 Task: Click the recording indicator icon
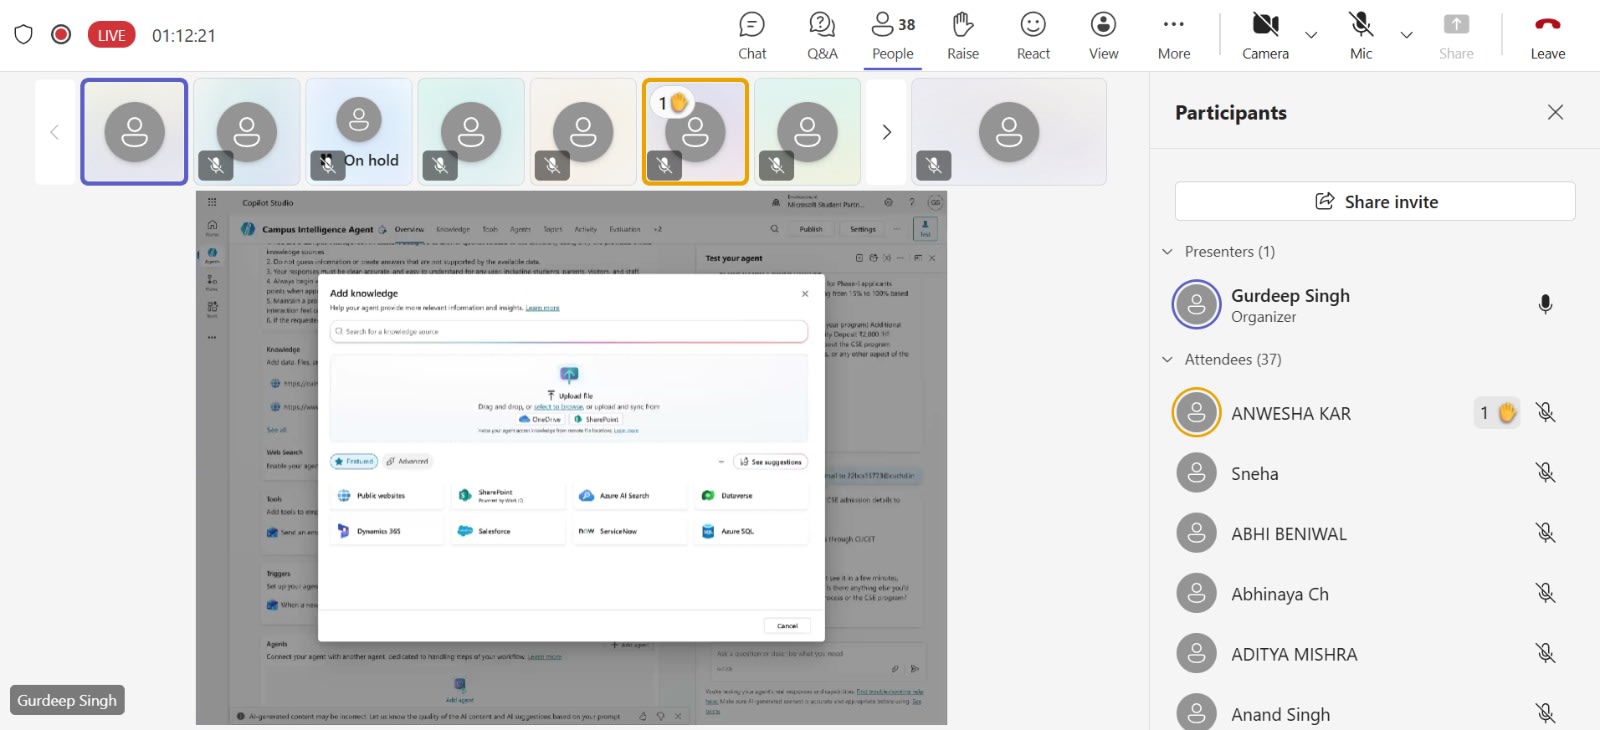click(61, 35)
